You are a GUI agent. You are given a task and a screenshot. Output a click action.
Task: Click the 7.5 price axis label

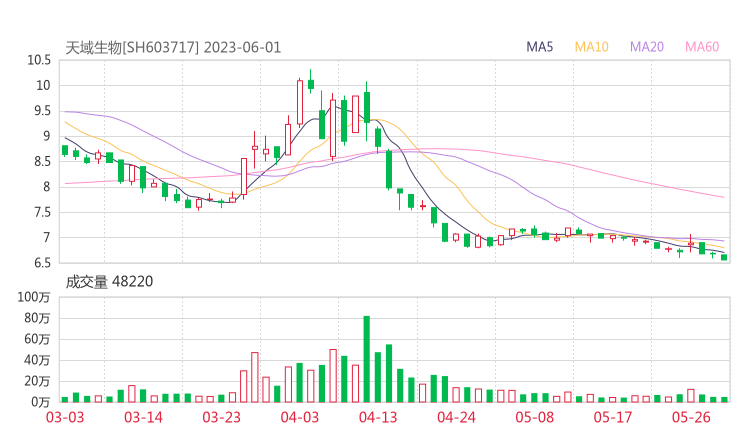42,212
